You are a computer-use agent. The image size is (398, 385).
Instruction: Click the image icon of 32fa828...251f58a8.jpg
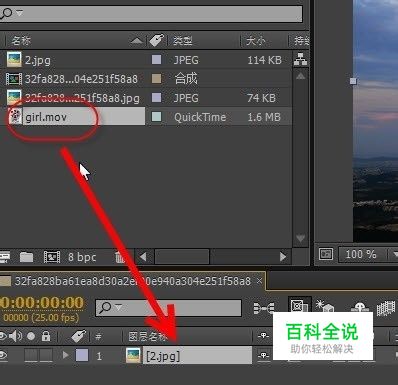click(x=14, y=98)
